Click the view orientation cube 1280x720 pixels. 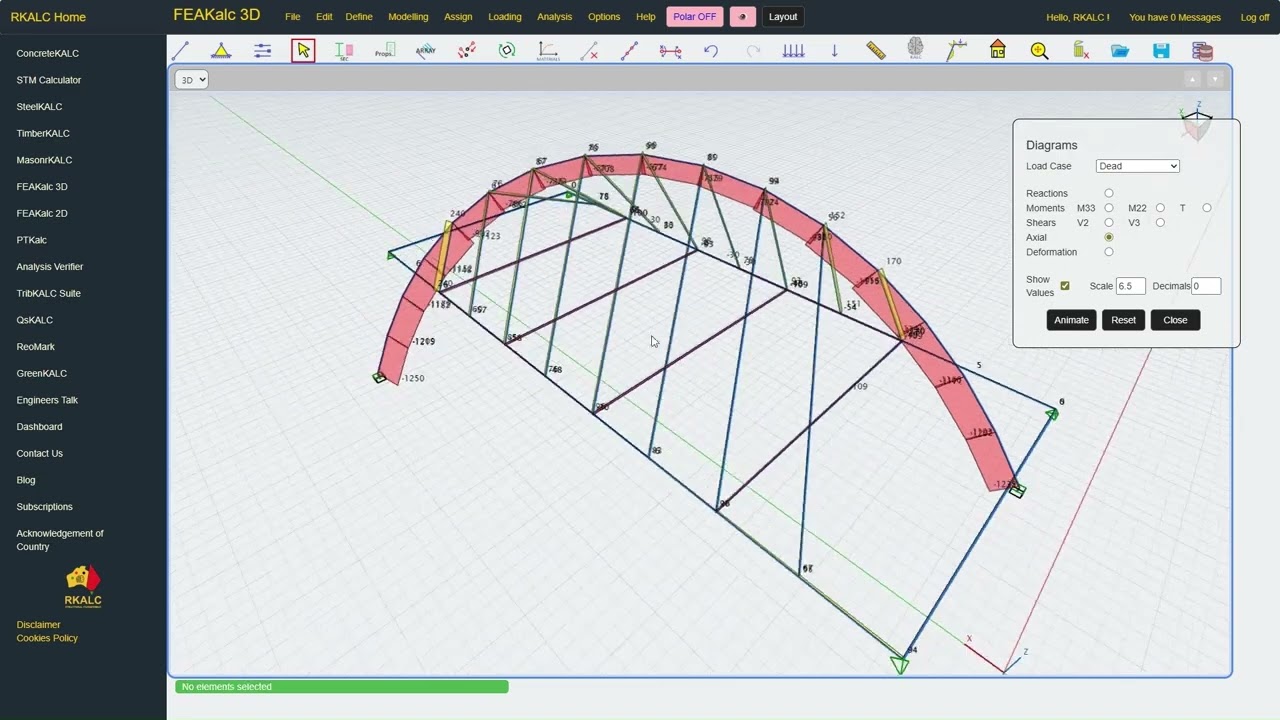point(1196,125)
